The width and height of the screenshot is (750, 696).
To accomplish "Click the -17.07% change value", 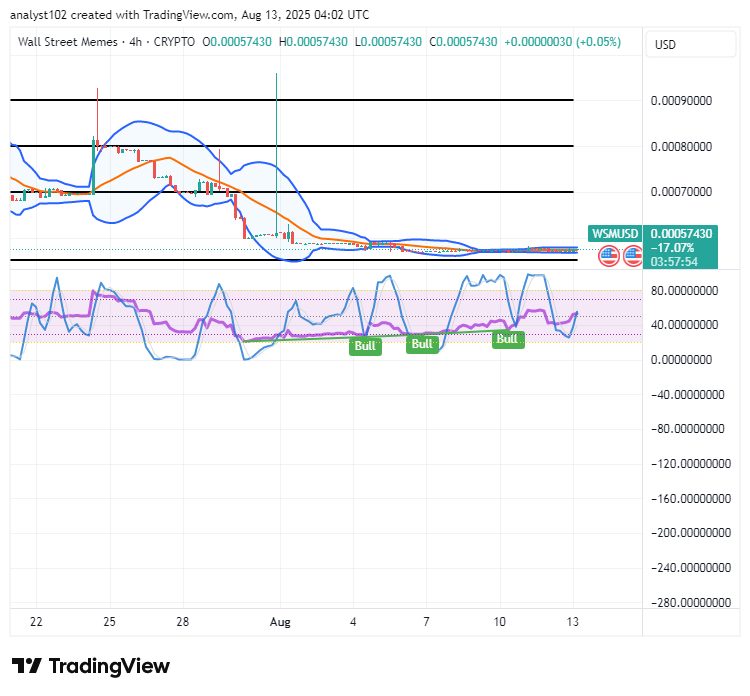I will tap(673, 248).
